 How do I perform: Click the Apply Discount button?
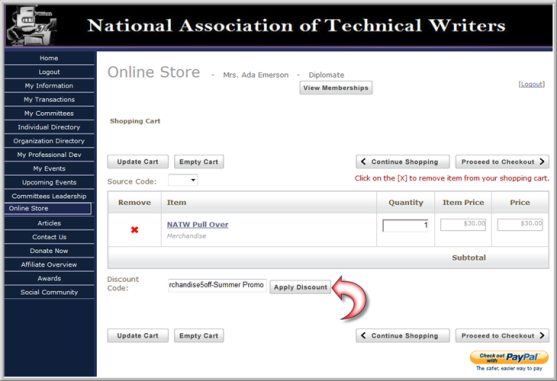click(301, 287)
